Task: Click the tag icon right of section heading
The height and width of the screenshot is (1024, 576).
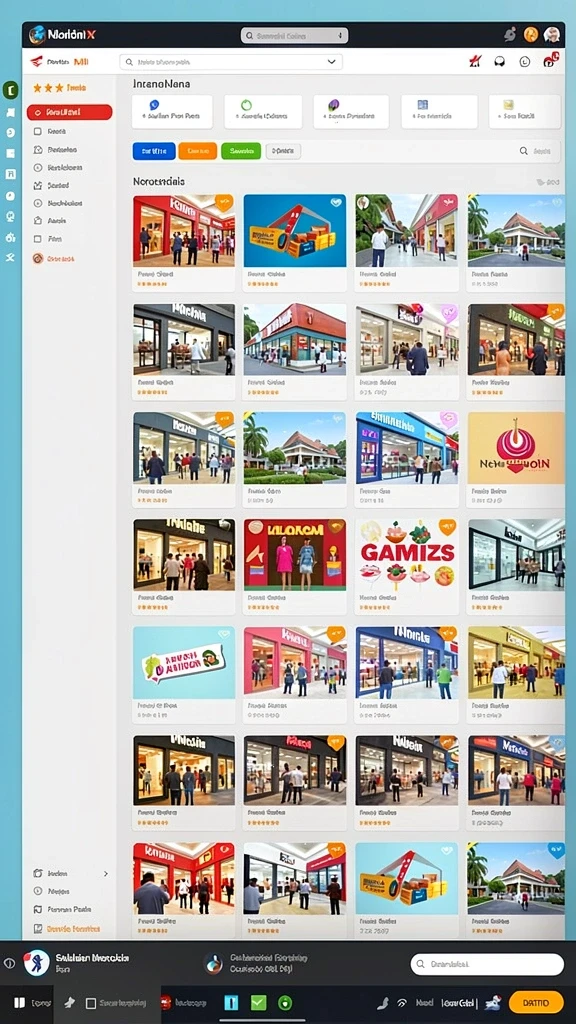Action: [x=540, y=182]
